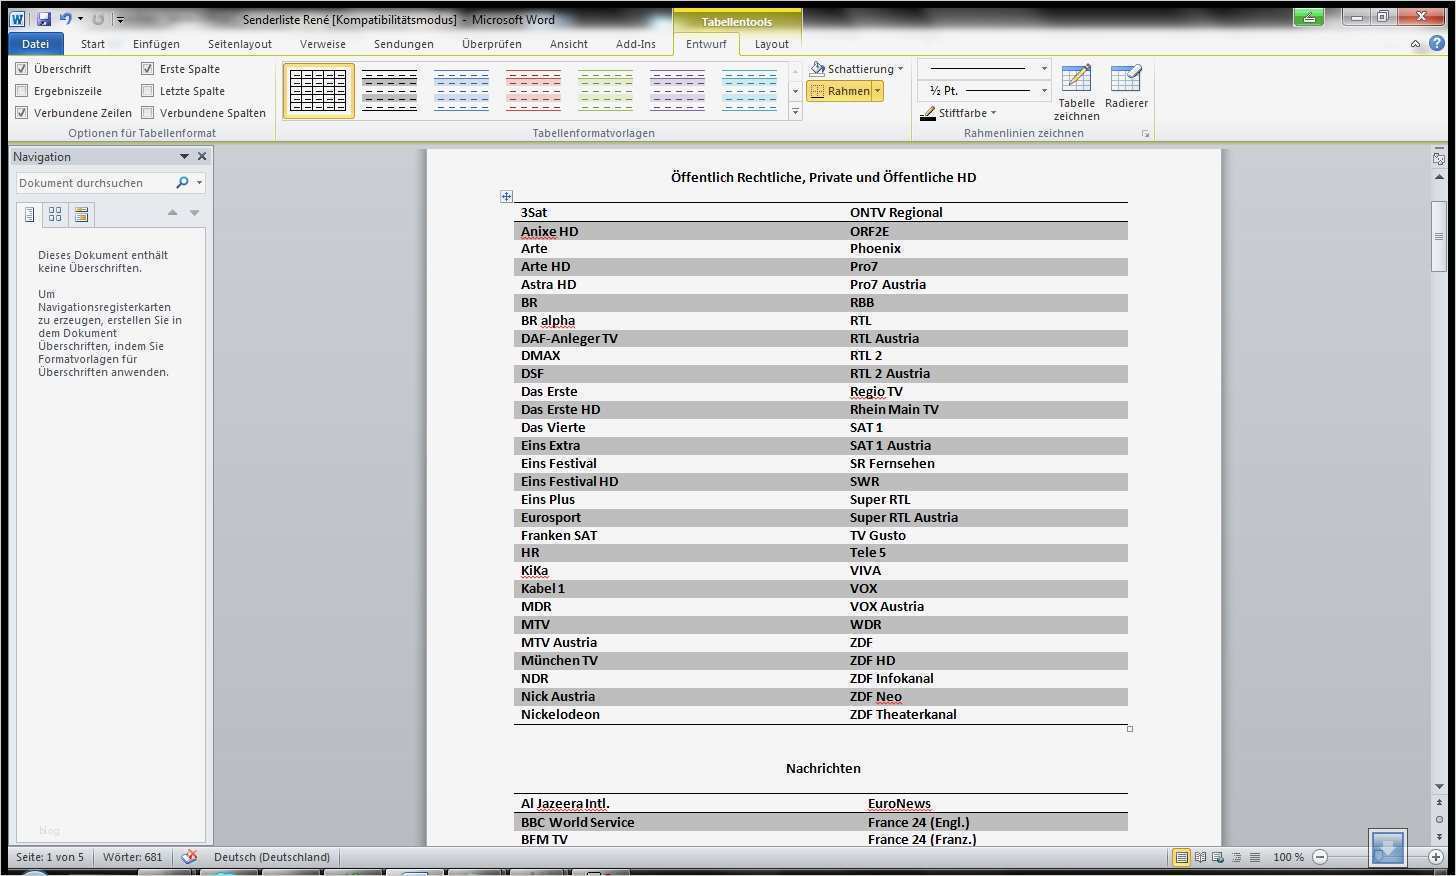Open the Rahmenlinien zeichnen dialog launcher

(1146, 132)
